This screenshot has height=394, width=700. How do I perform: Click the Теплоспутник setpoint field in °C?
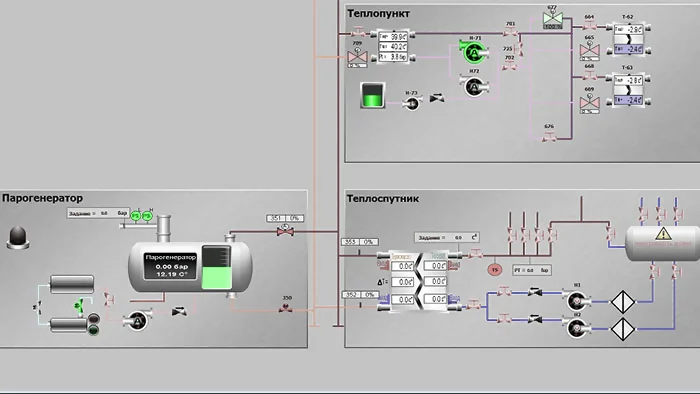[447, 237]
